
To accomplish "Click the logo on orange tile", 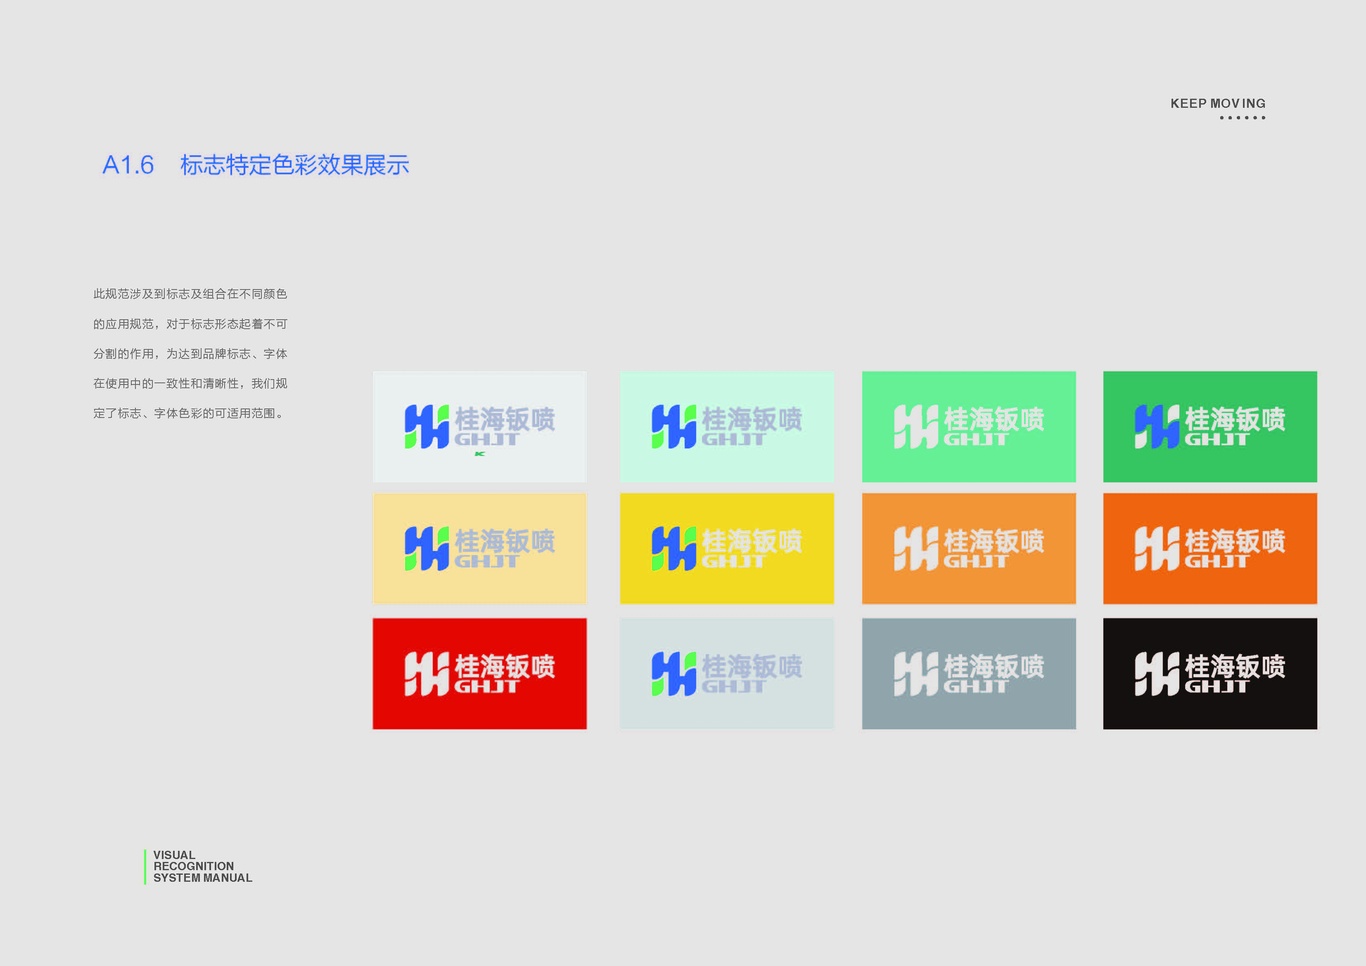I will pyautogui.click(x=968, y=547).
